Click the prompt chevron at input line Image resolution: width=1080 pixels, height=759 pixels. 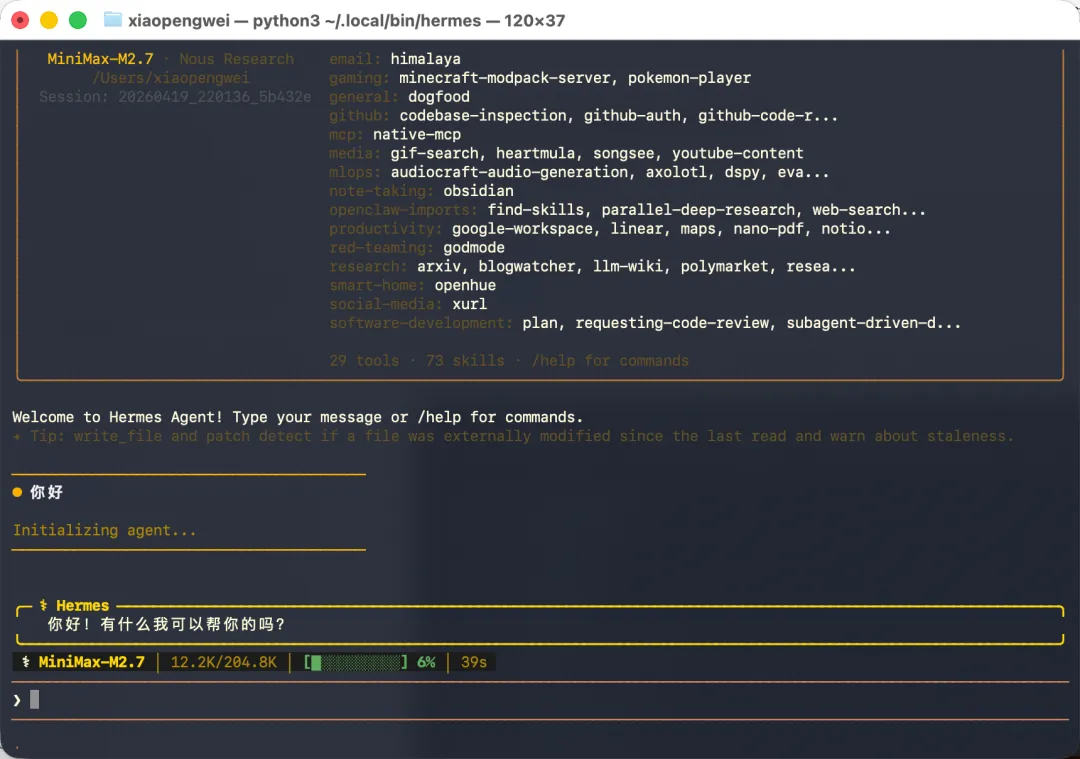pyautogui.click(x=17, y=700)
